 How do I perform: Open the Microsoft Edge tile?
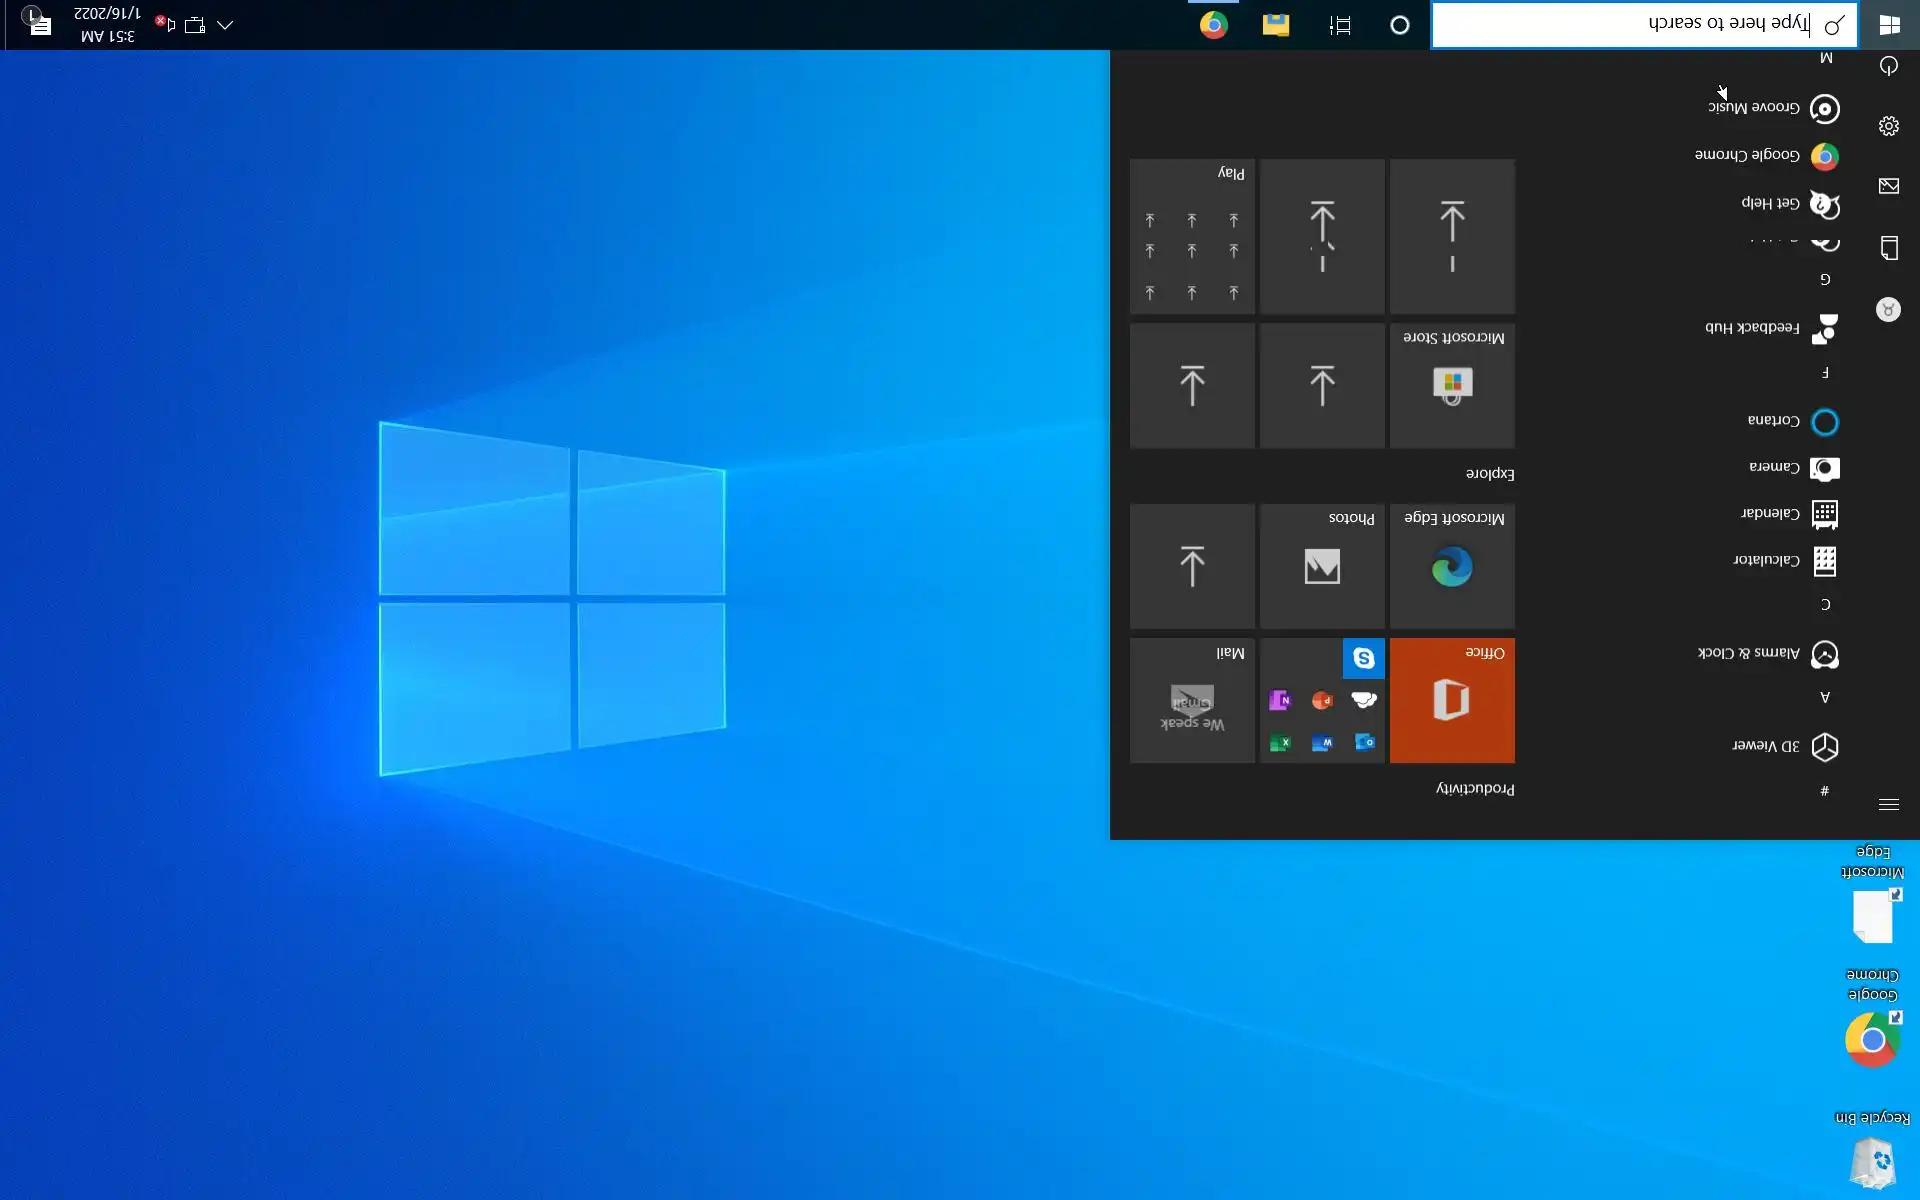coord(1452,566)
